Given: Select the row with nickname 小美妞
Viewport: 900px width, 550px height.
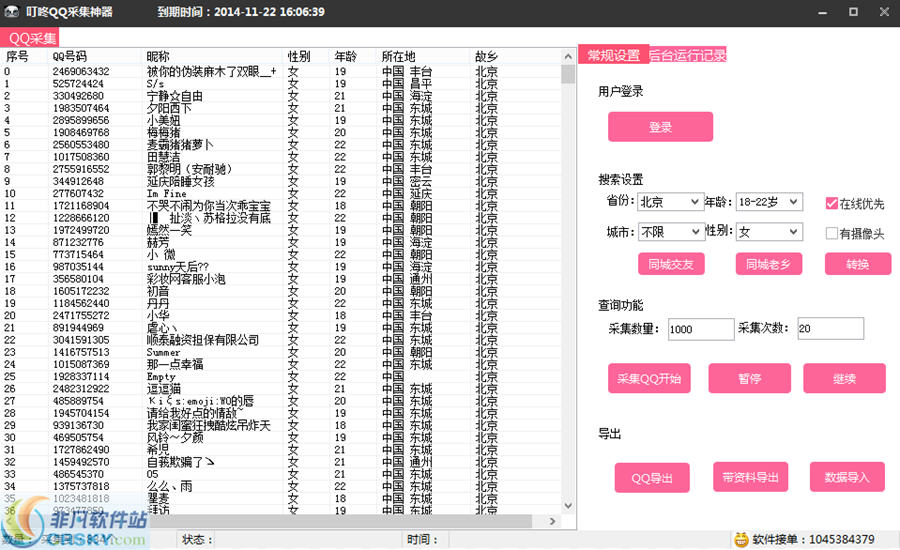Looking at the screenshot, I should pos(281,120).
